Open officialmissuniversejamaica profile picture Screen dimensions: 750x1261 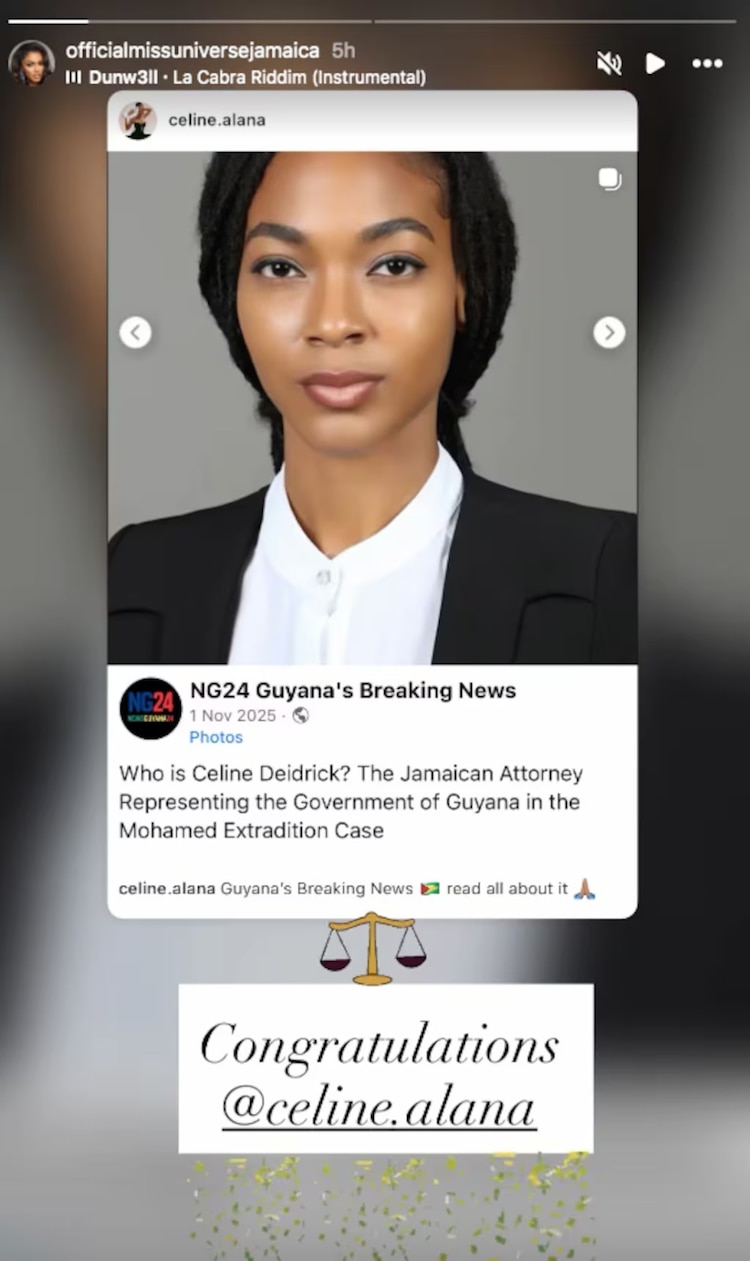click(32, 63)
